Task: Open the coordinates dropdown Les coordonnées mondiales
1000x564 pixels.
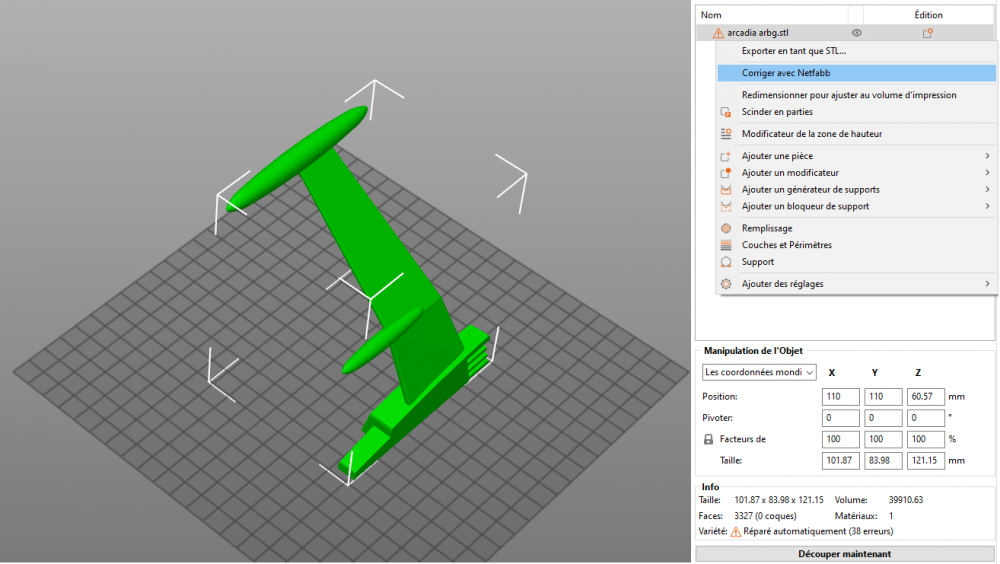Action: point(759,372)
